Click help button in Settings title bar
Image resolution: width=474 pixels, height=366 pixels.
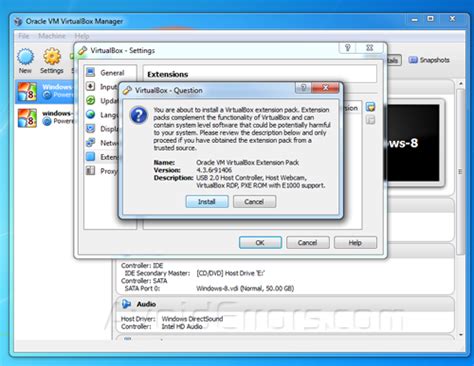(x=348, y=48)
